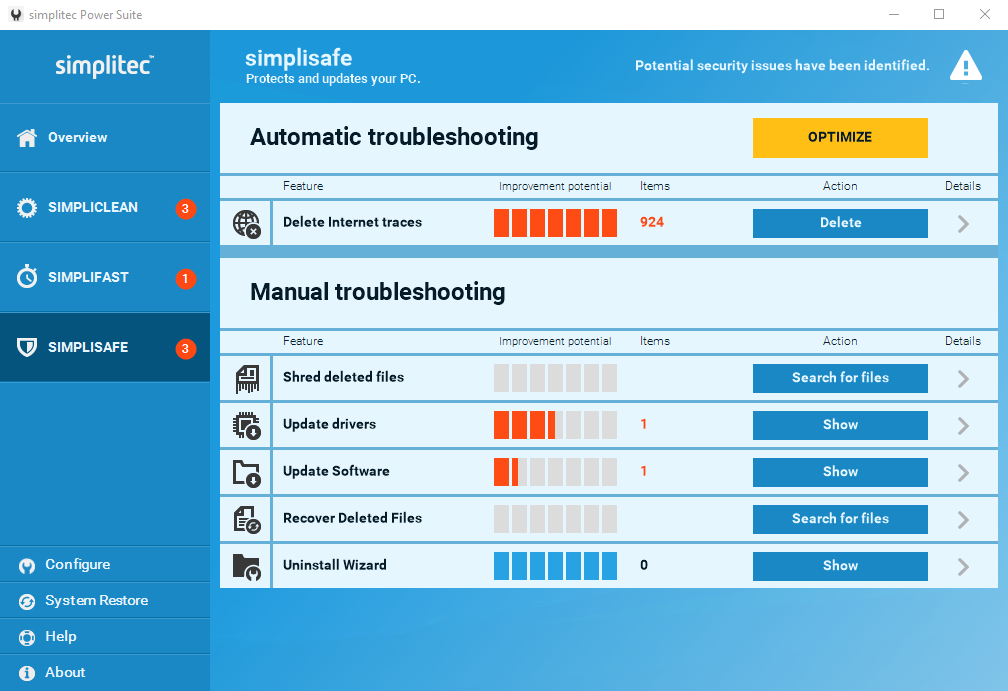Click the About info icon
Image resolution: width=1008 pixels, height=691 pixels.
(x=27, y=673)
